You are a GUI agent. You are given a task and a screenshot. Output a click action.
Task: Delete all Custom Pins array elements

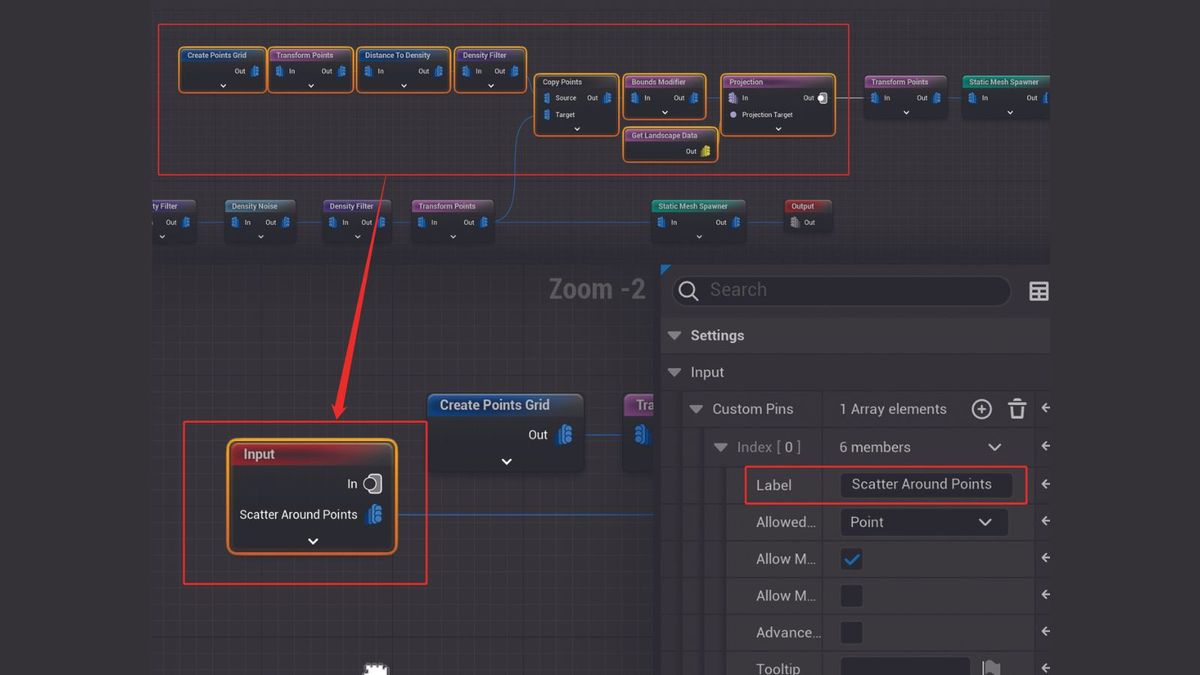1017,409
